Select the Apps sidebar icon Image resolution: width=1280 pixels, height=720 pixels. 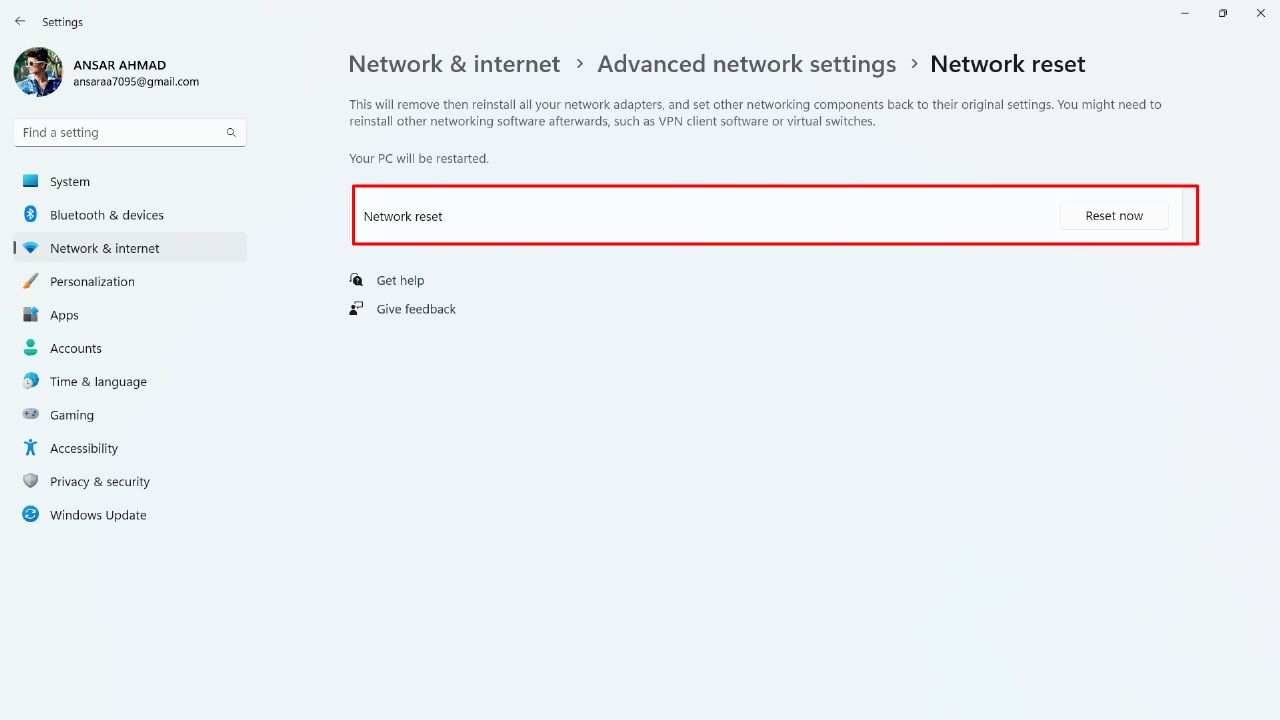30,314
